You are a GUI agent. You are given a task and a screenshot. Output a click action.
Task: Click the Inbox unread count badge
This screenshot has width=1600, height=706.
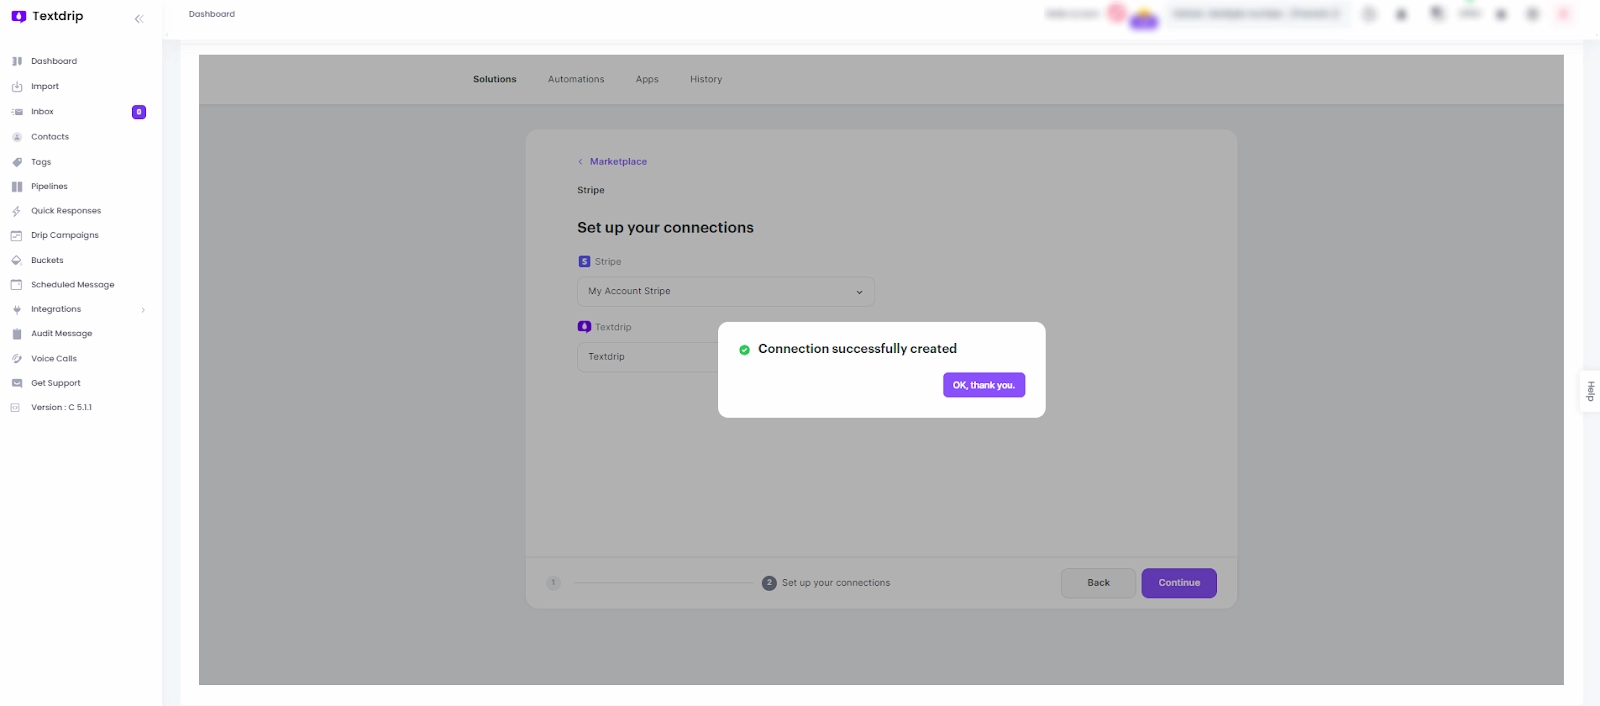139,112
